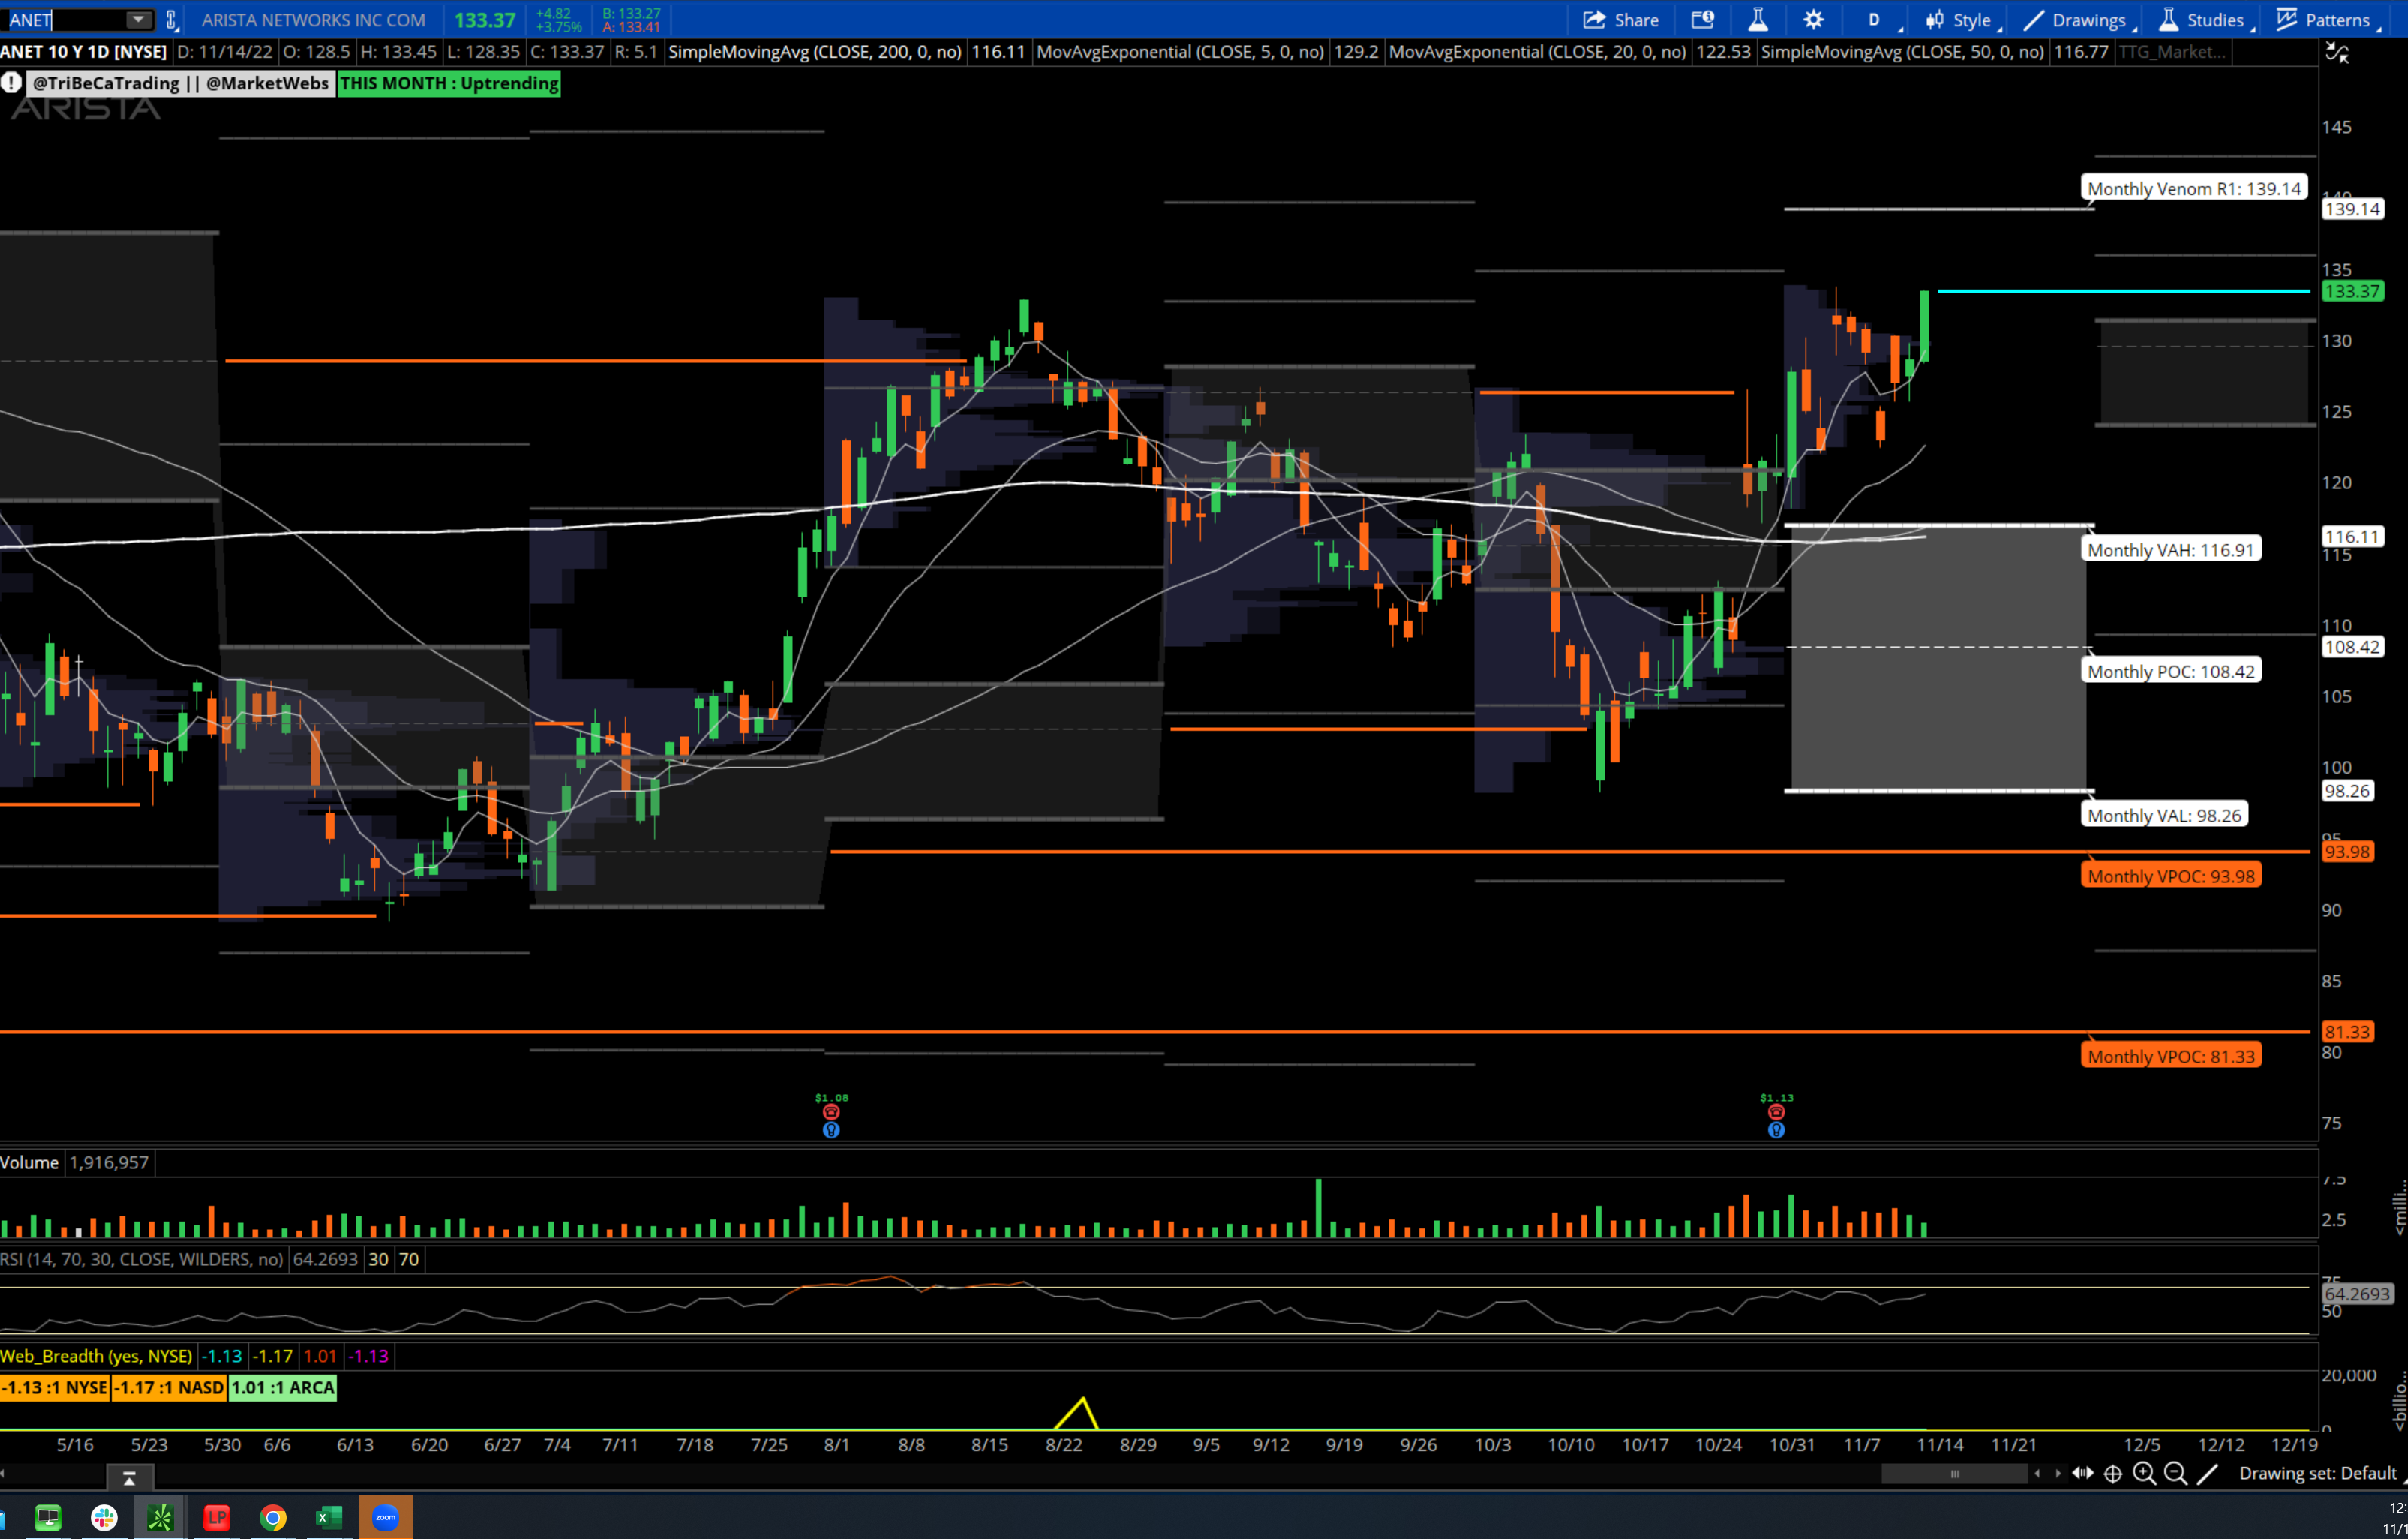Click the Web_Breadth study label
Screen dimensions: 2408x1539
pos(96,1356)
